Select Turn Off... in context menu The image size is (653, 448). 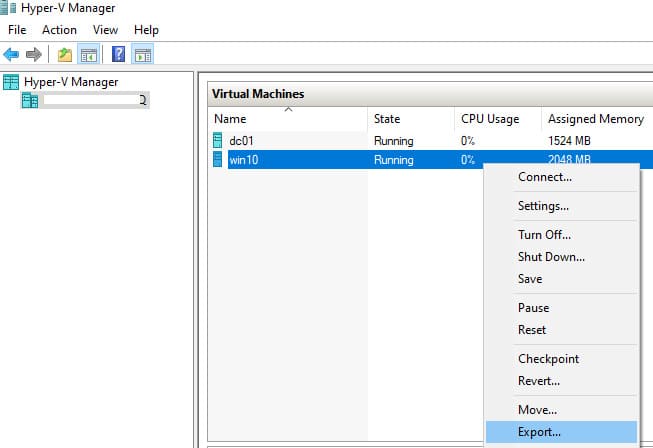(x=561, y=234)
